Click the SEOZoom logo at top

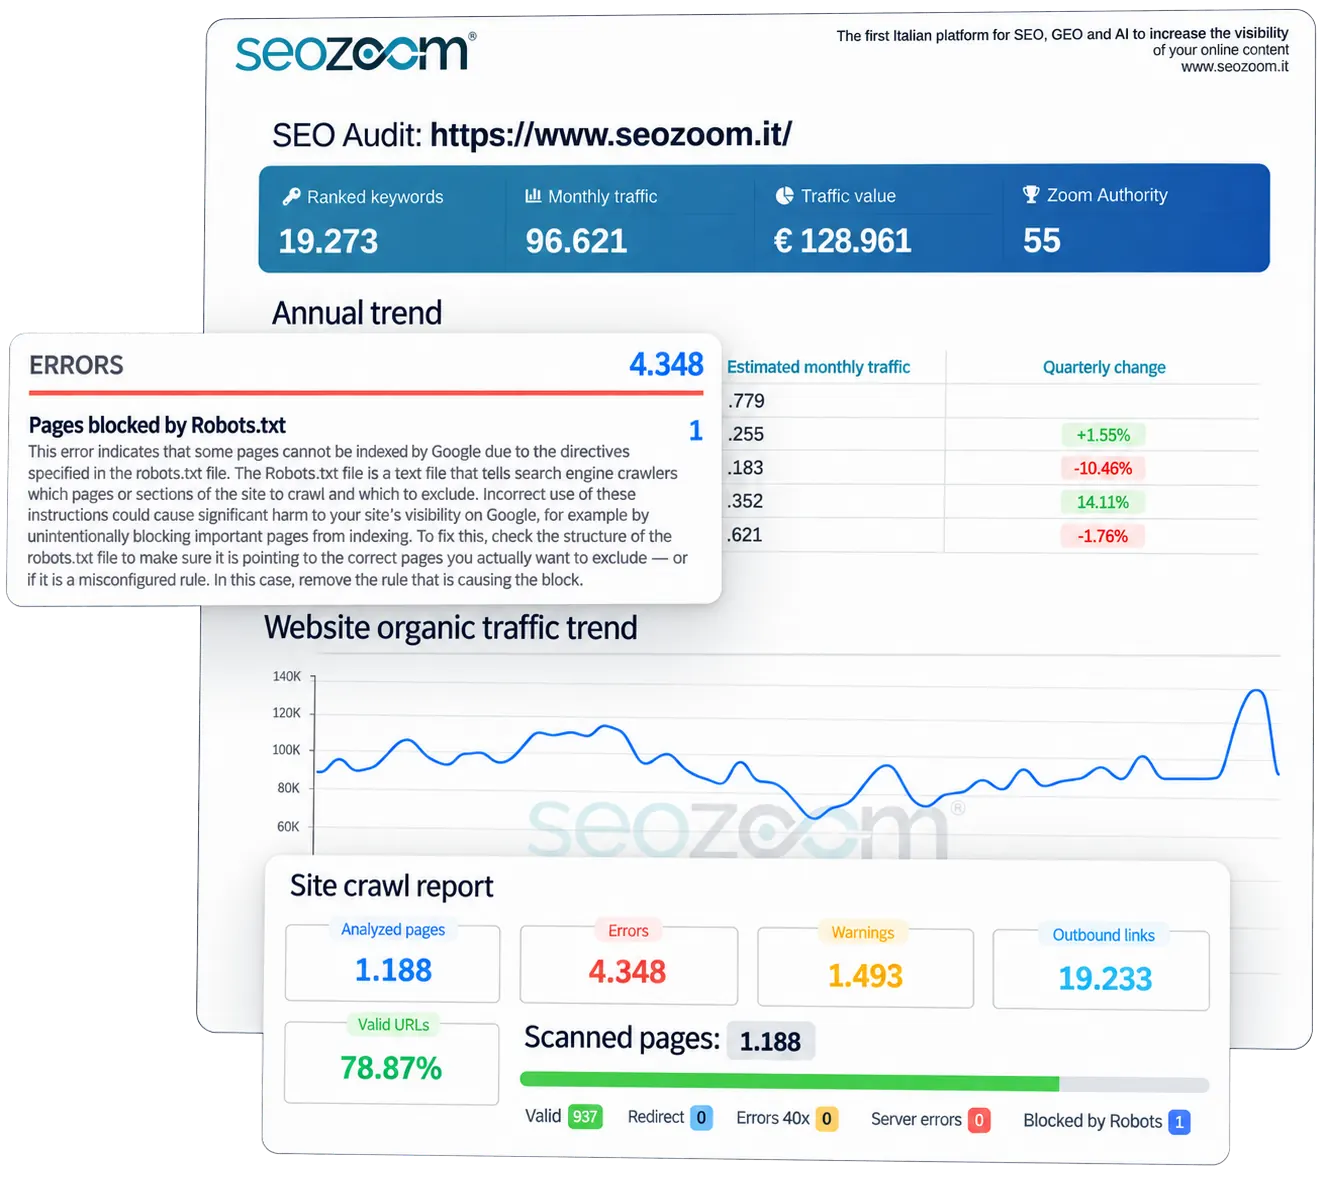(x=355, y=52)
